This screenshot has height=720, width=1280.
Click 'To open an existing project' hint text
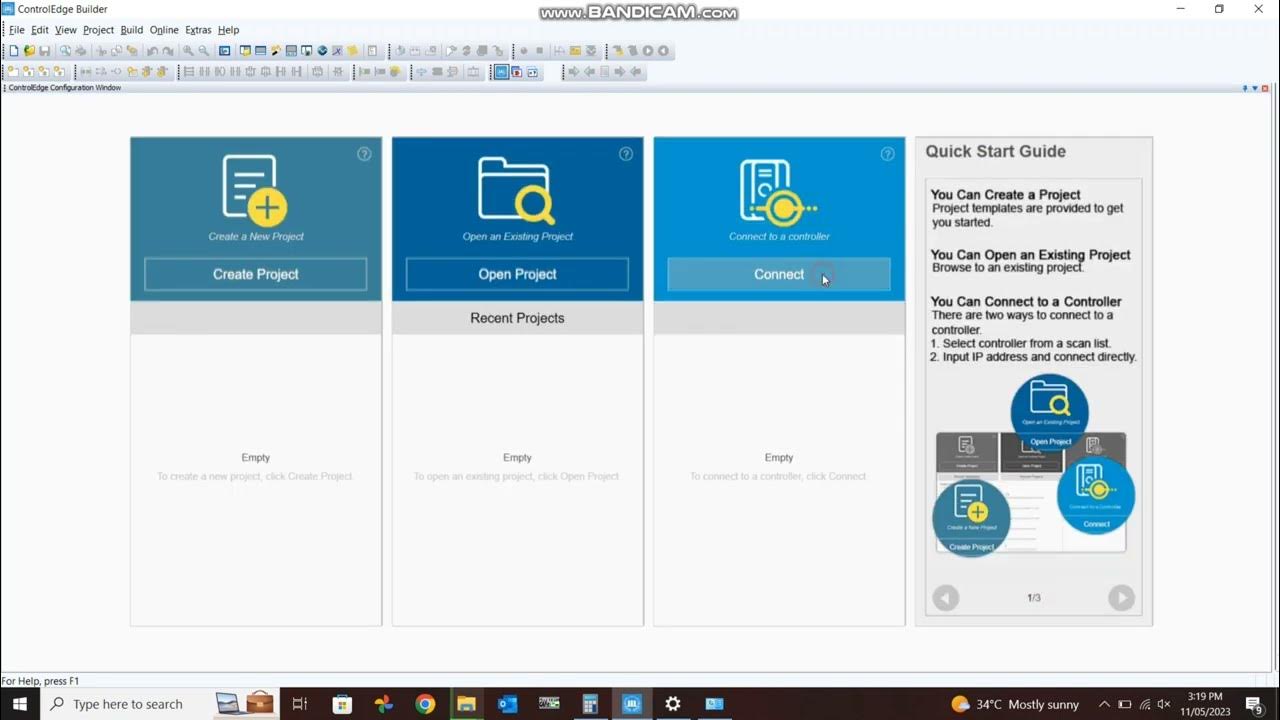(517, 476)
